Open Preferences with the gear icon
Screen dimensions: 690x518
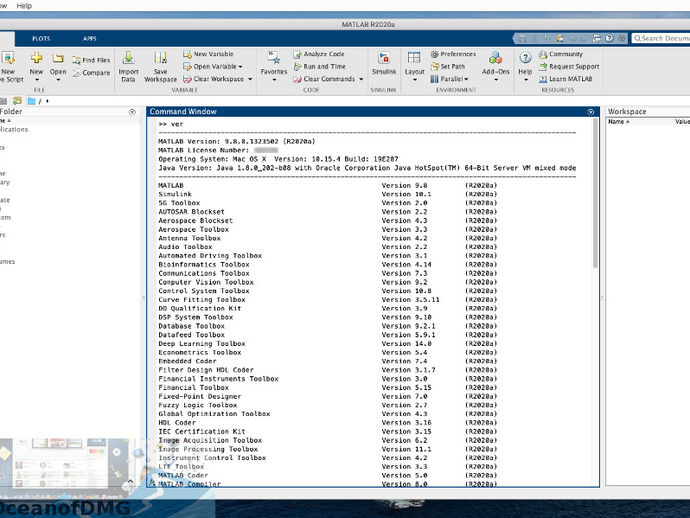453,54
